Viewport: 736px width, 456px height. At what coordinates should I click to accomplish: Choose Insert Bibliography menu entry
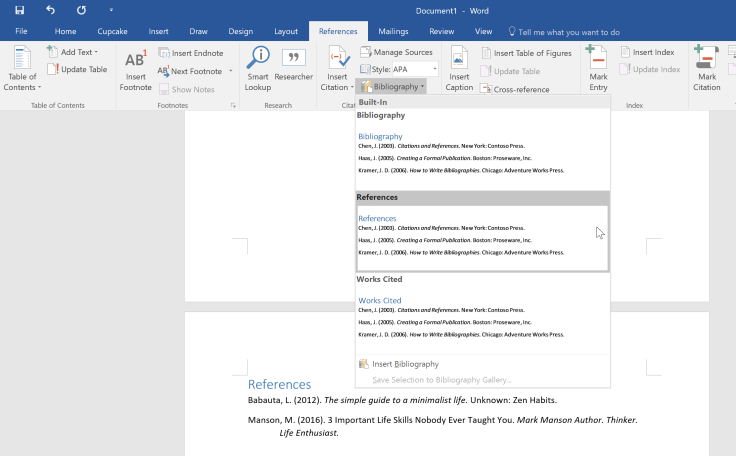tap(405, 364)
